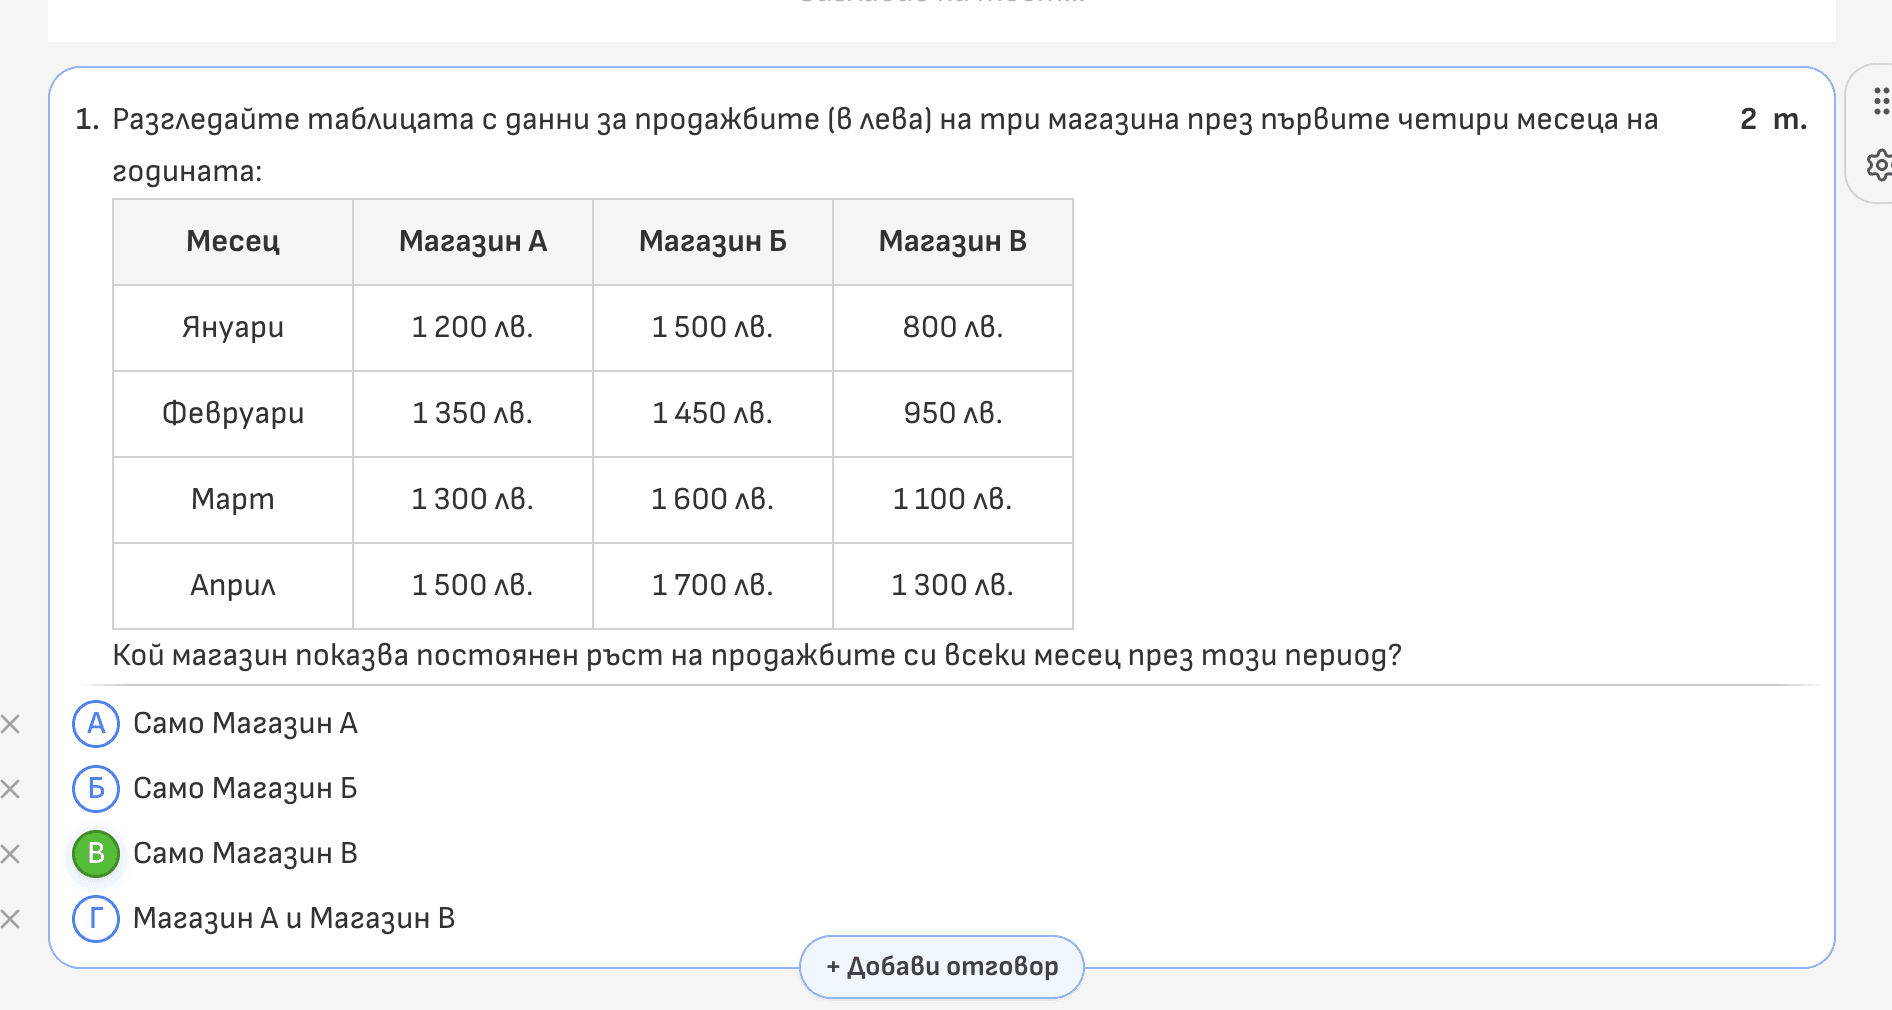The height and width of the screenshot is (1010, 1892).
Task: Click the cell '1 350 лв.' in Февруари row
Action: pyautogui.click(x=473, y=414)
